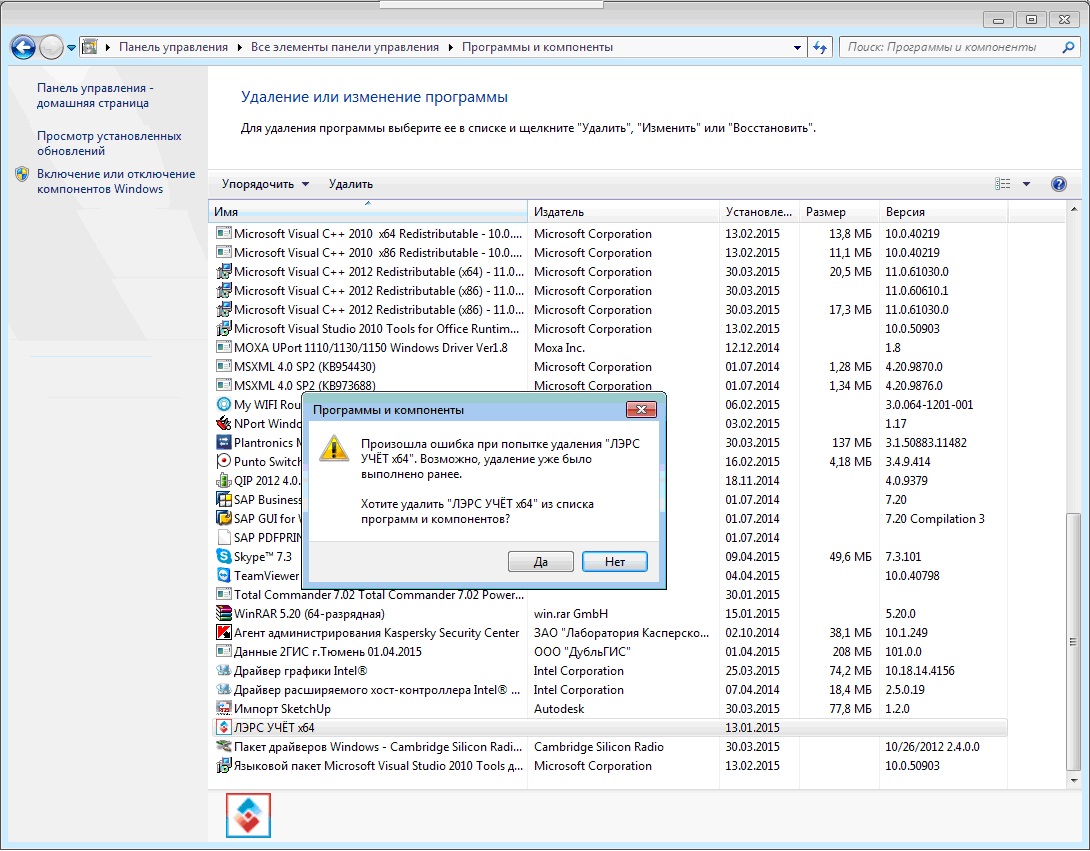1090x851 pixels.
Task: Open Включение или отключение компонентов Windows link
Action: 116,181
